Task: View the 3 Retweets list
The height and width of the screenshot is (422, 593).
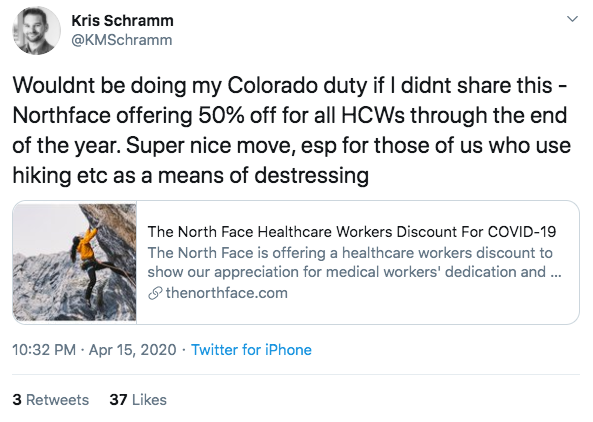Action: (50, 400)
